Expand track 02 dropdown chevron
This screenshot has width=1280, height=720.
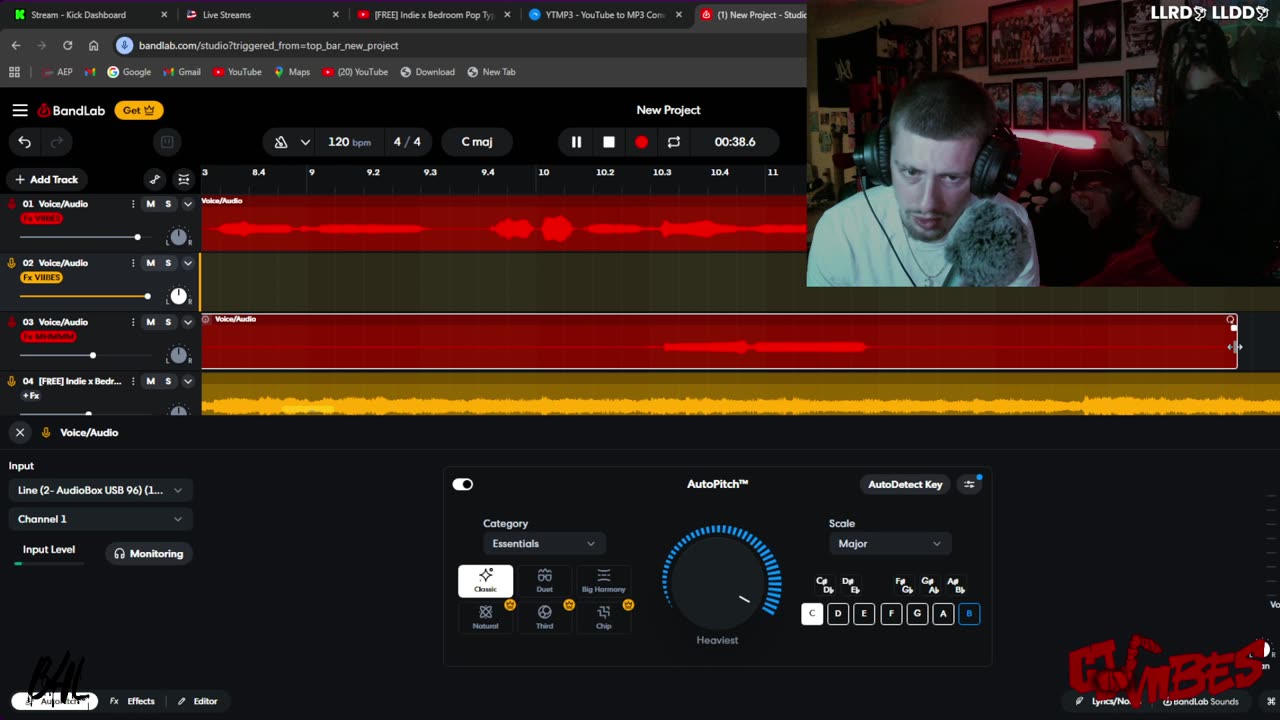click(x=187, y=263)
